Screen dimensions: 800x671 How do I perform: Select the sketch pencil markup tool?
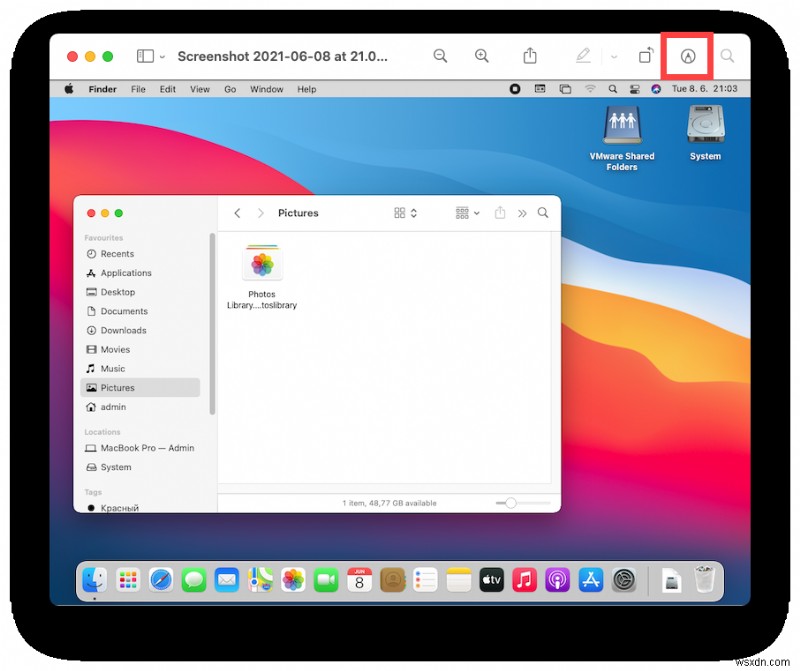(x=584, y=56)
